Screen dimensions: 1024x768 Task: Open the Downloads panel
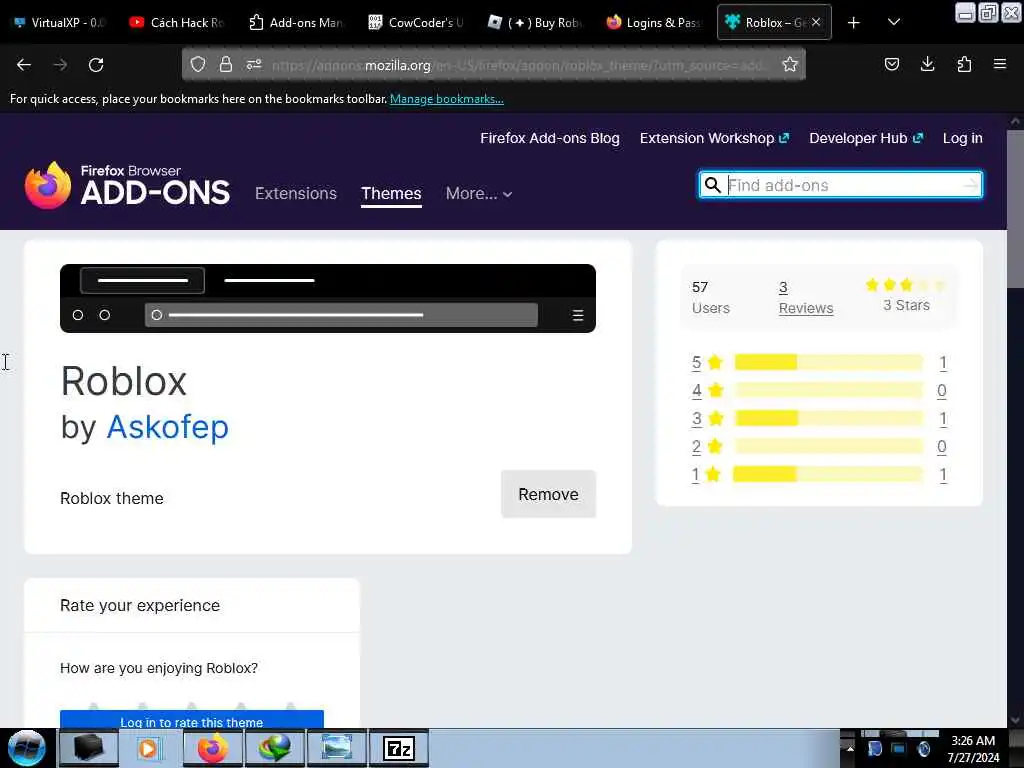(927, 64)
